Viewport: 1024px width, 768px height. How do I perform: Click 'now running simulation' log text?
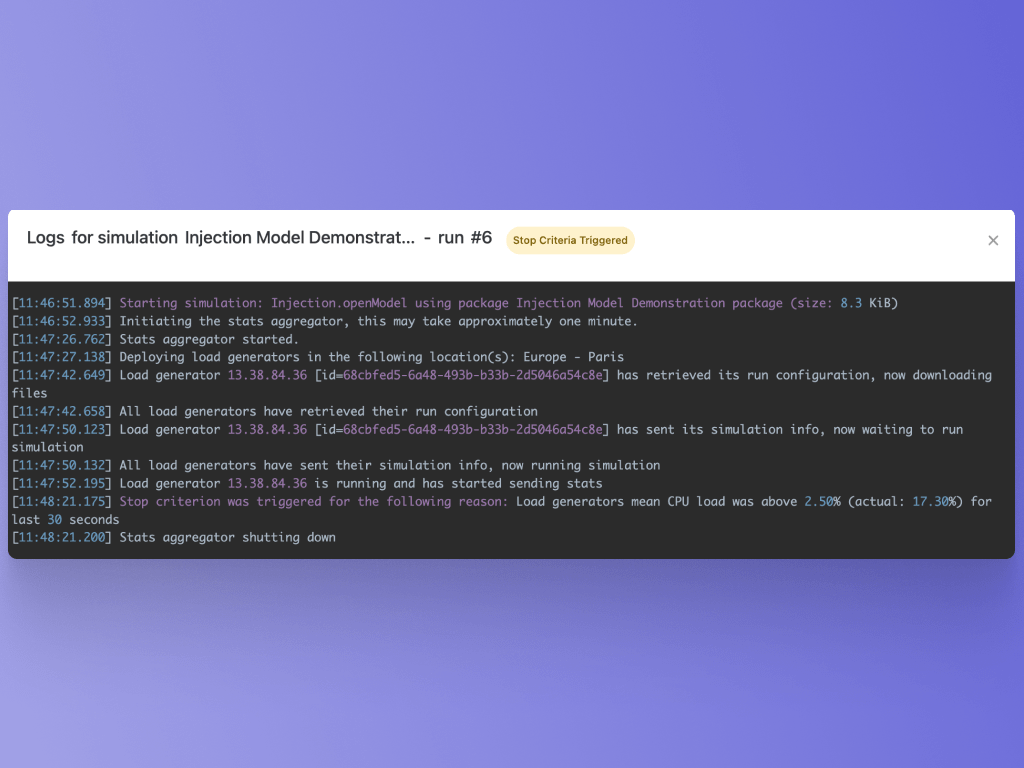581,466
